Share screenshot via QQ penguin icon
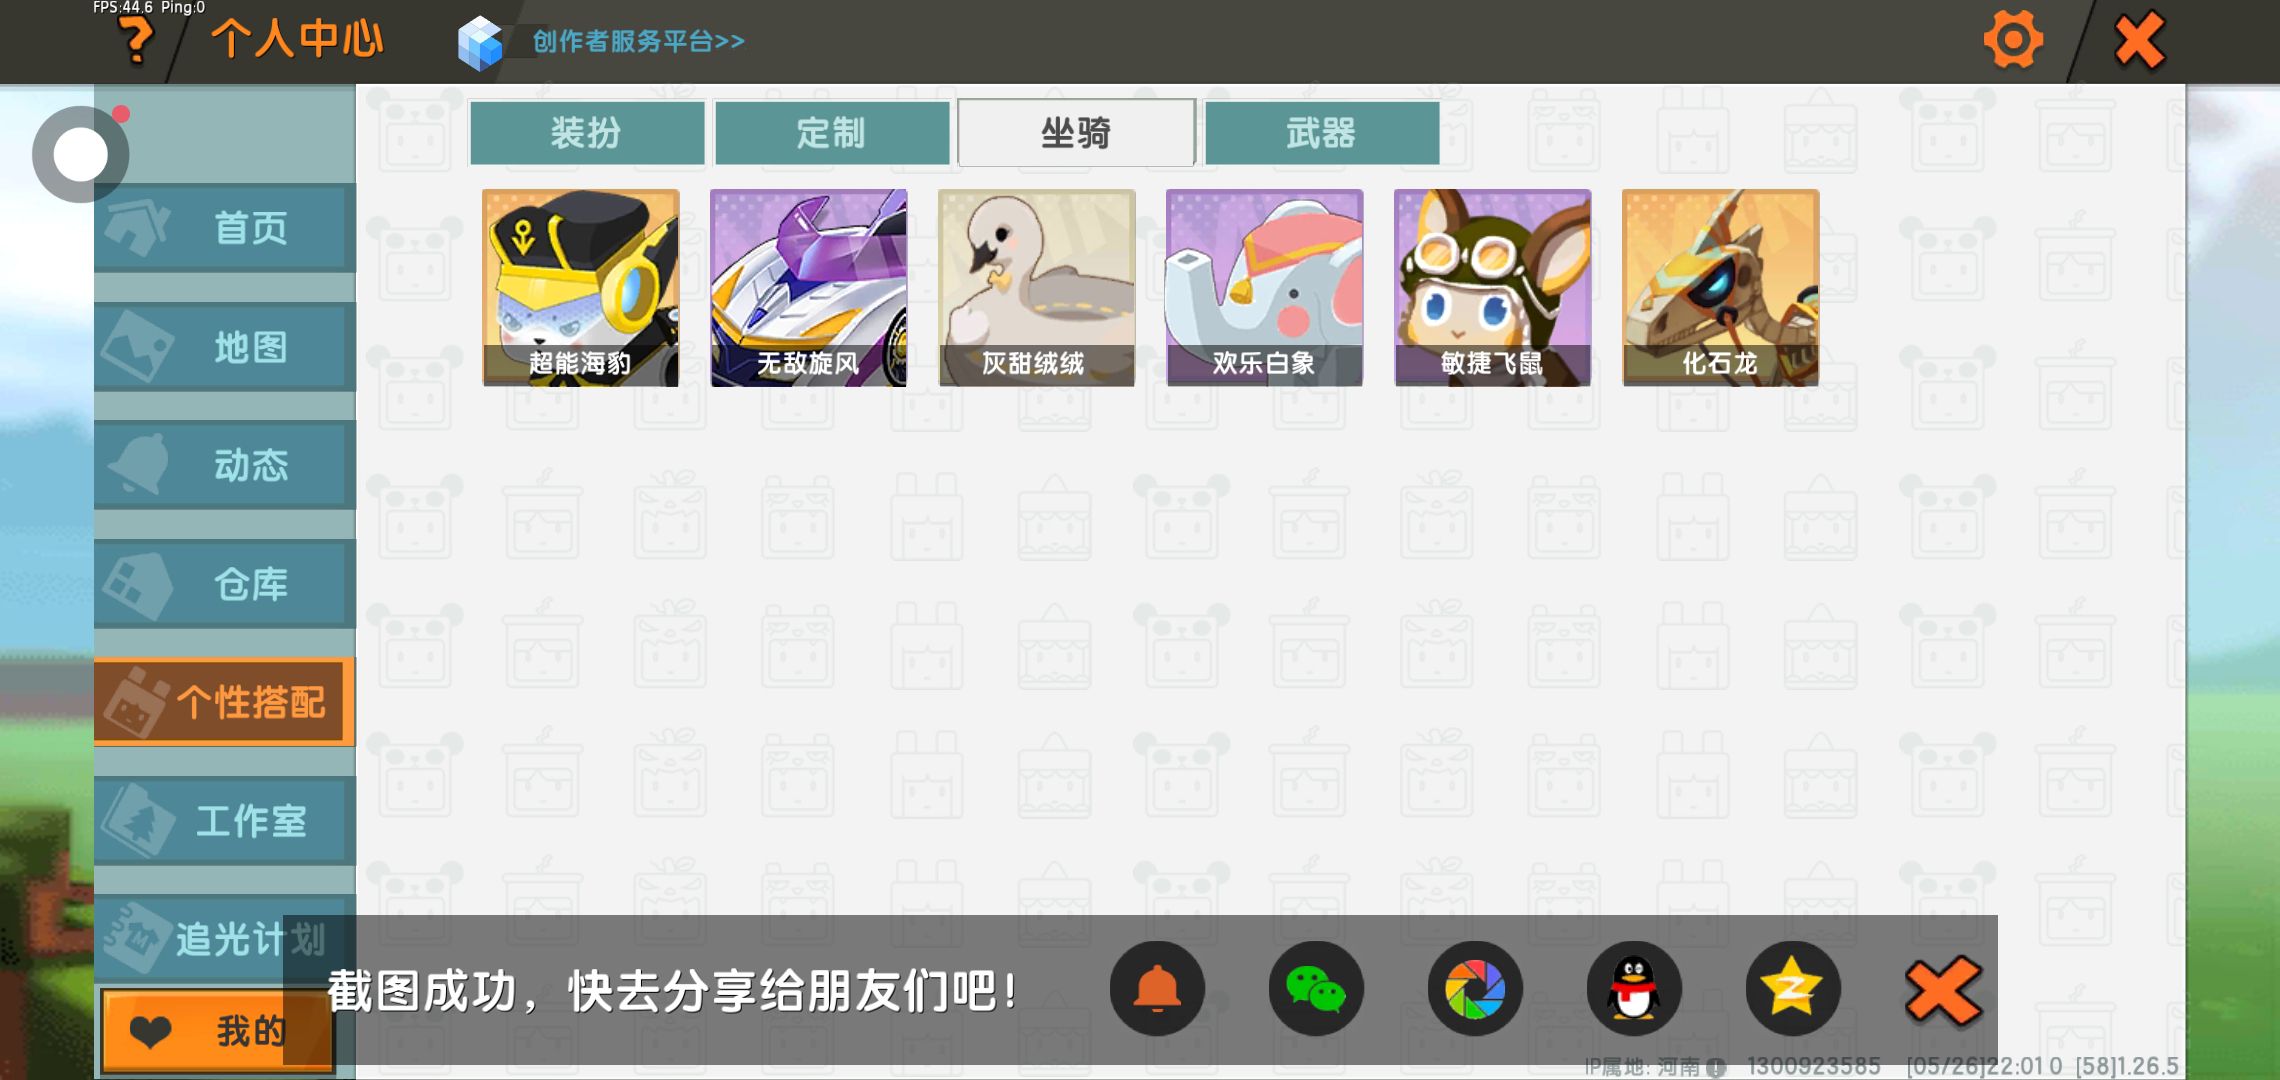 click(x=1634, y=989)
